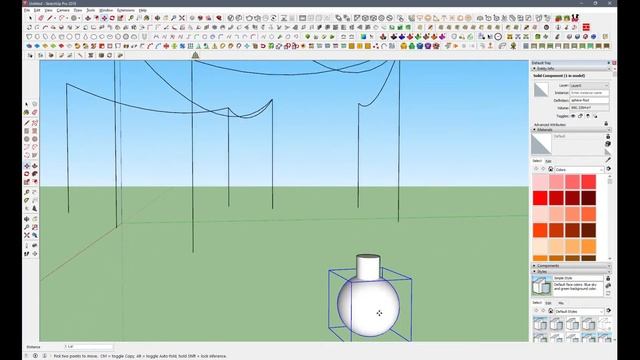Pick the Scale tool in left palette

pos(27,182)
